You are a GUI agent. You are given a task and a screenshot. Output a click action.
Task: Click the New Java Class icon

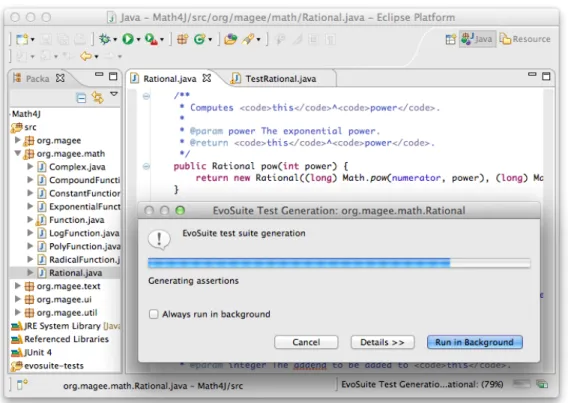(x=199, y=39)
